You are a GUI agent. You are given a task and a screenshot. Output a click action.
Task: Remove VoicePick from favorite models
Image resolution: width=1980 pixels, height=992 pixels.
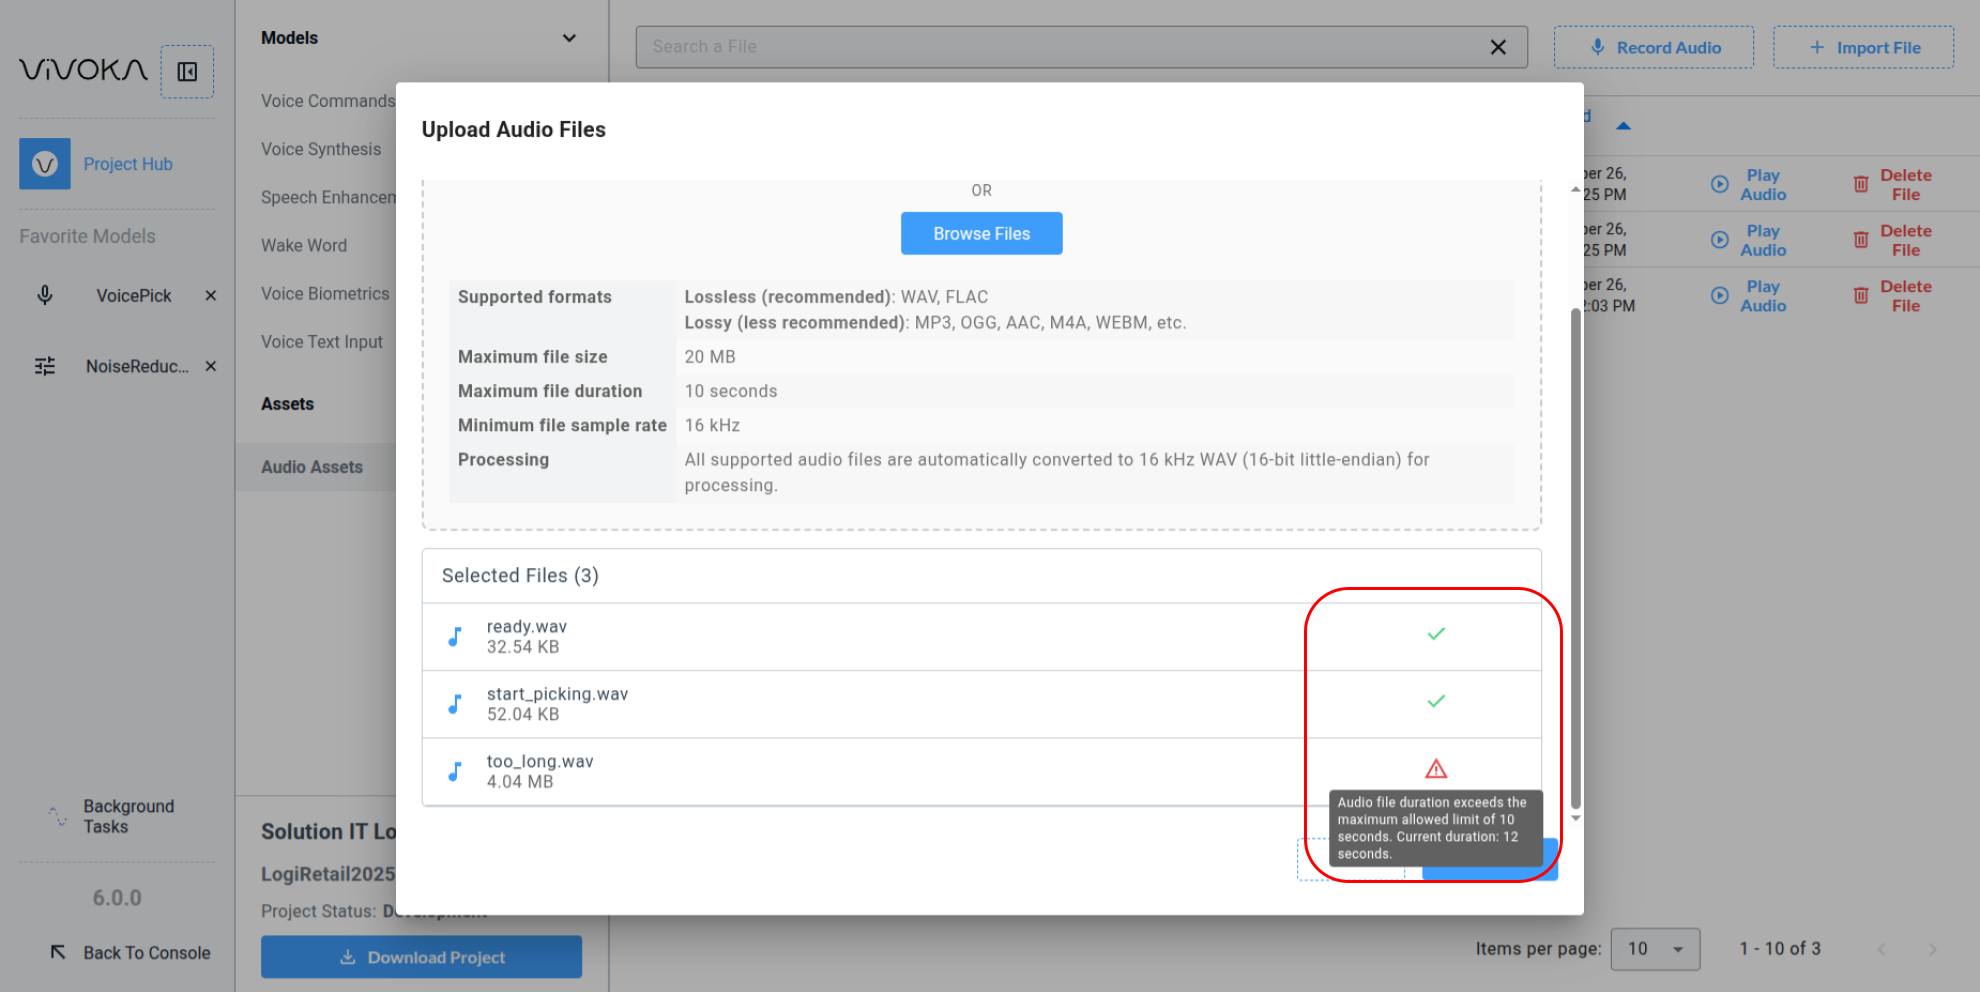(210, 296)
